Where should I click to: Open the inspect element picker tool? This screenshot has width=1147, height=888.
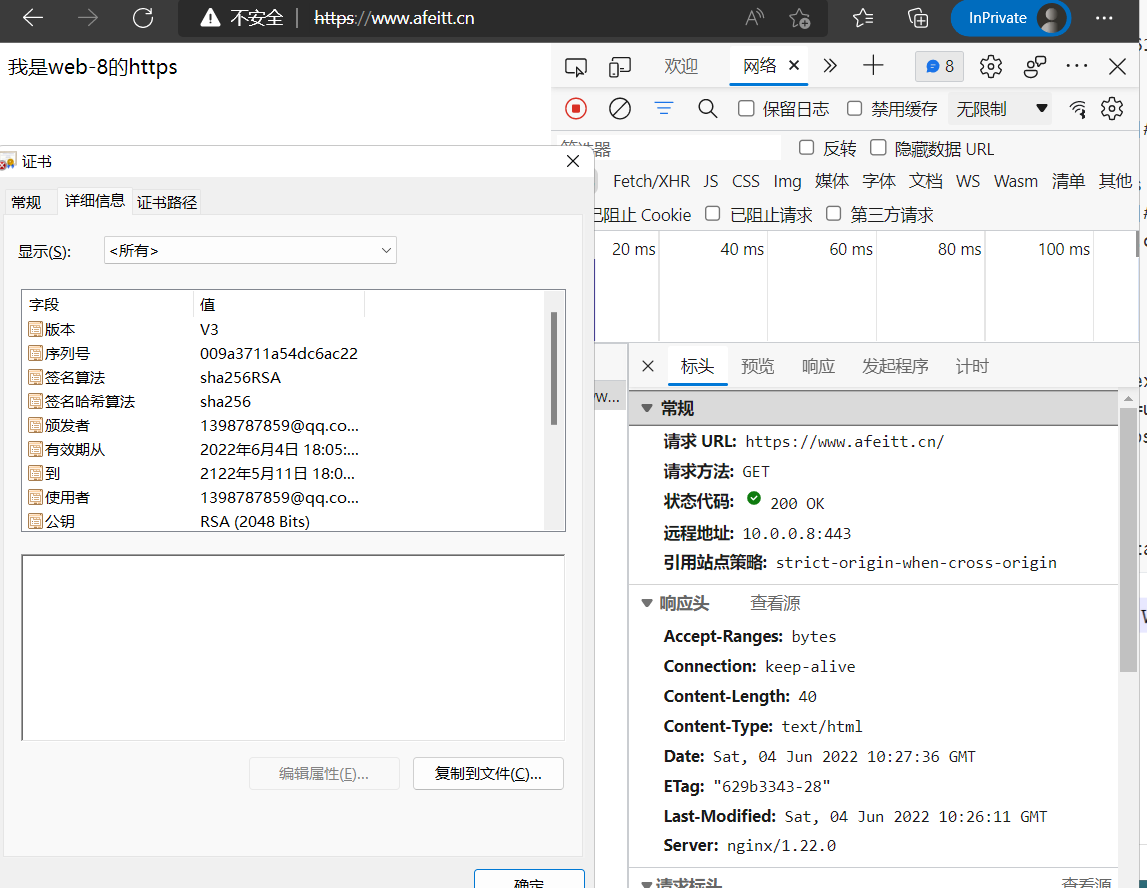click(x=575, y=66)
